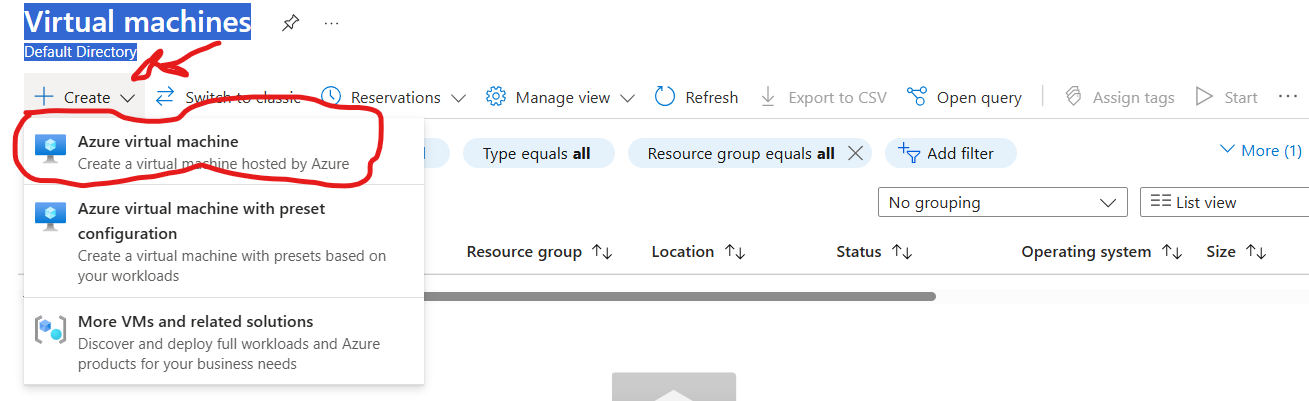This screenshot has height=401, width=1309.
Task: Click the Refresh label
Action: [x=712, y=97]
